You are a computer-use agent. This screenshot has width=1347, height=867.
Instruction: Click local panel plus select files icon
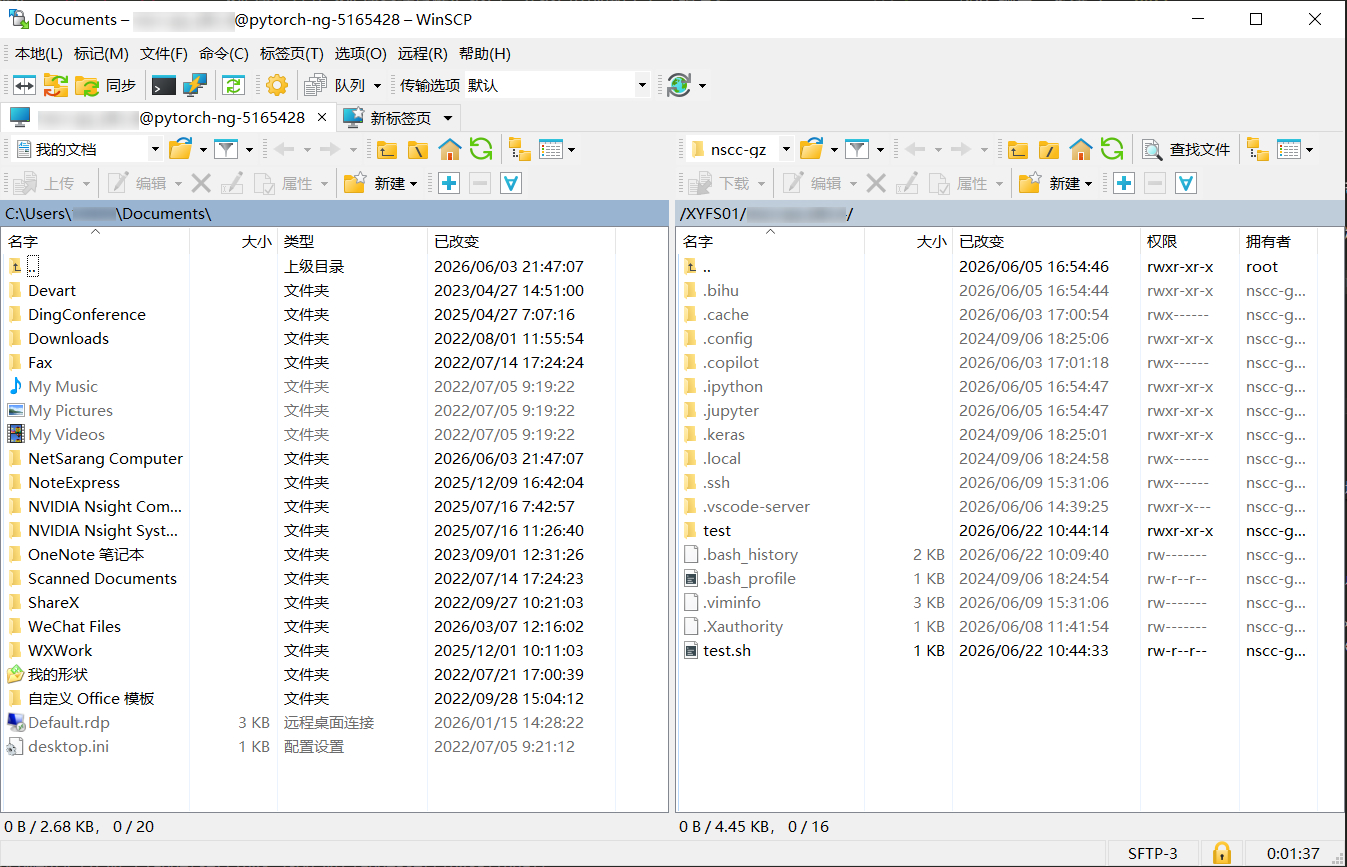(449, 183)
